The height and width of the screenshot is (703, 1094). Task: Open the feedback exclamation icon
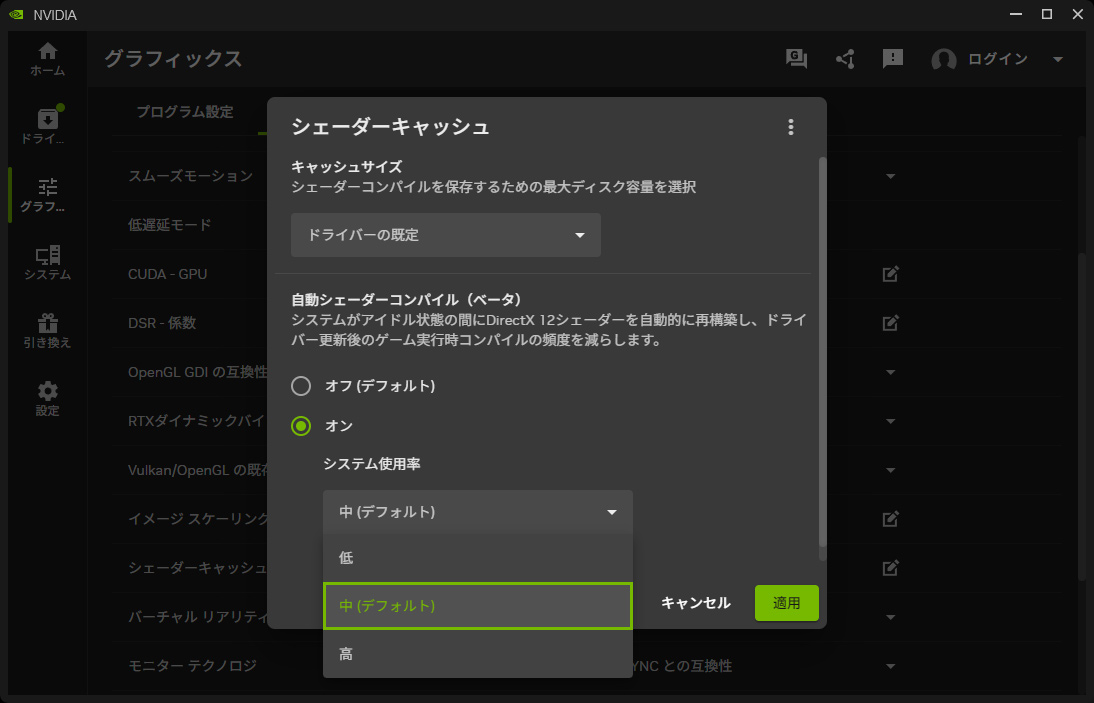[892, 59]
